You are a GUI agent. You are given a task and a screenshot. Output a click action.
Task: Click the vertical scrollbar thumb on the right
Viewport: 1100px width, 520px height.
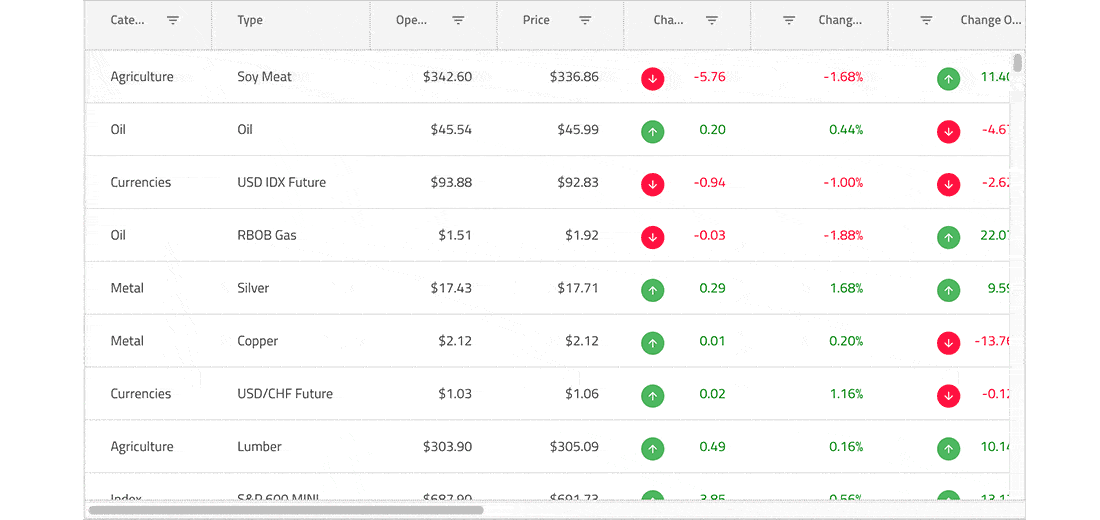(1018, 64)
